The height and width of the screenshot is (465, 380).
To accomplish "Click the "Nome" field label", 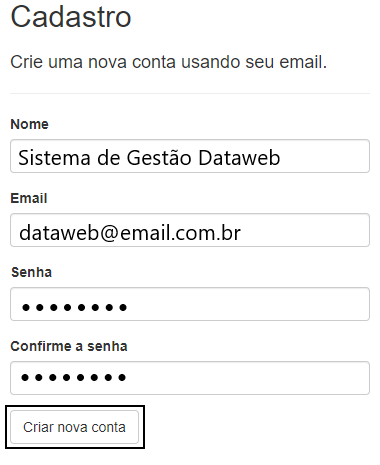I will click(x=30, y=124).
